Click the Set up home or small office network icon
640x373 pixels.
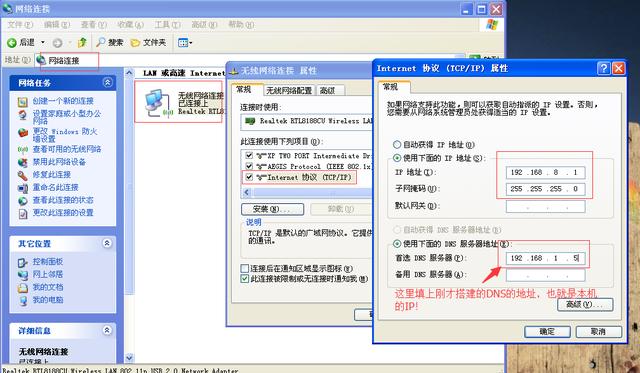pyautogui.click(x=22, y=115)
